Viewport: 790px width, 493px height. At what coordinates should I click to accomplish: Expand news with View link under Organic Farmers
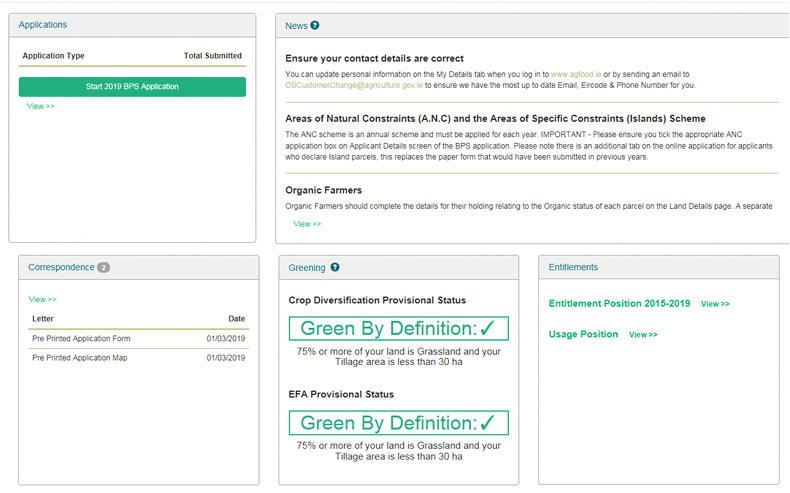pos(307,224)
